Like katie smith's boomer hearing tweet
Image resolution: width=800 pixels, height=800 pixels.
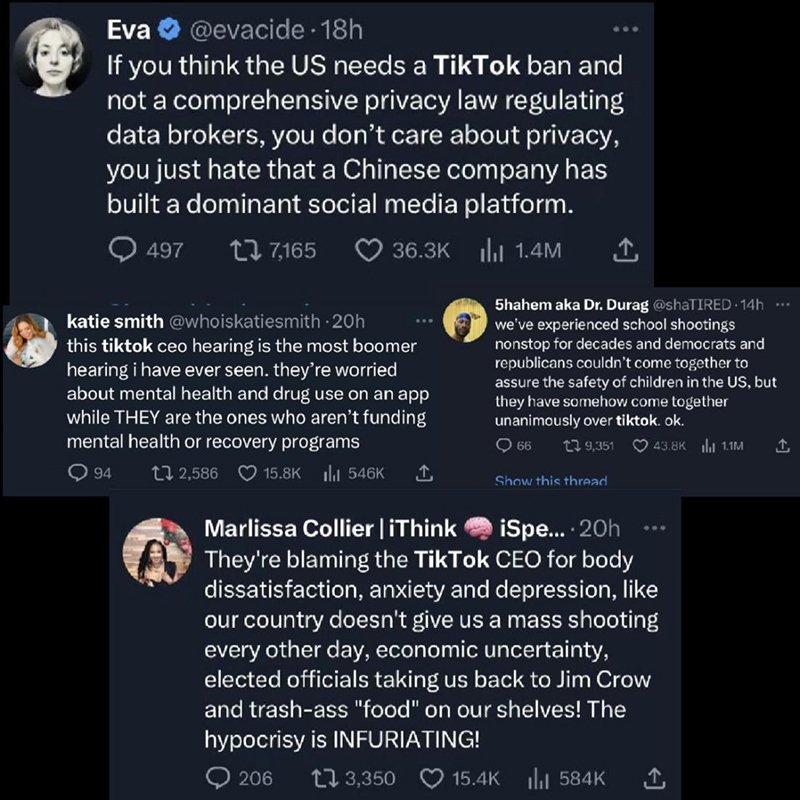[250, 473]
